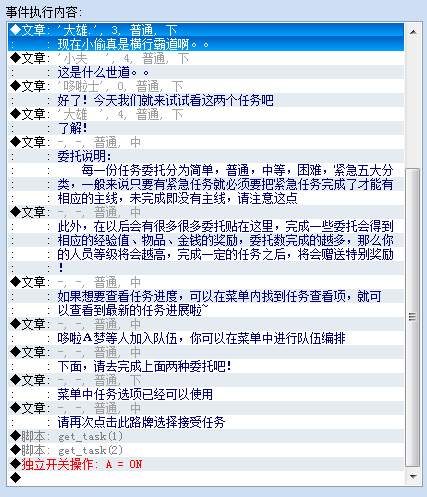Select the script command get_task(2)

[206, 450]
